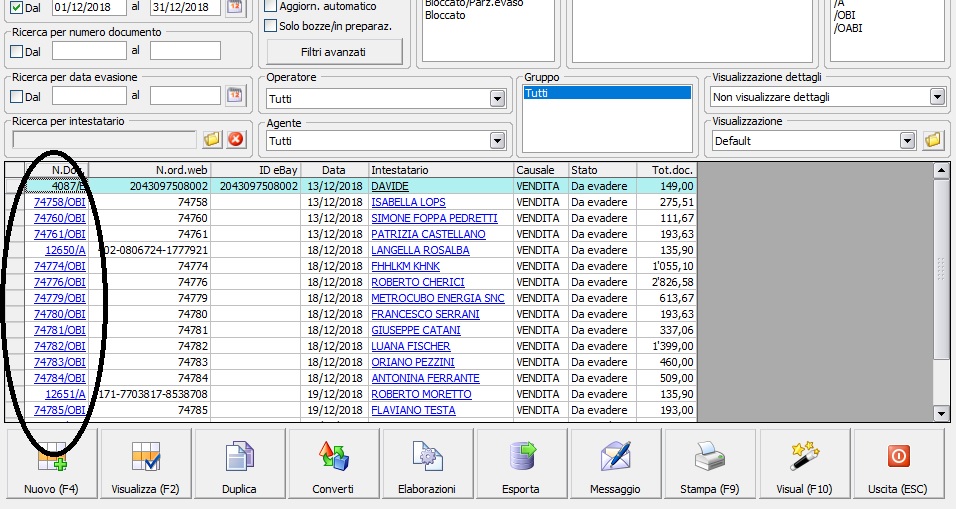The width and height of the screenshot is (956, 509).
Task: Open the ISABELLA LOPS customer link
Action: [408, 202]
